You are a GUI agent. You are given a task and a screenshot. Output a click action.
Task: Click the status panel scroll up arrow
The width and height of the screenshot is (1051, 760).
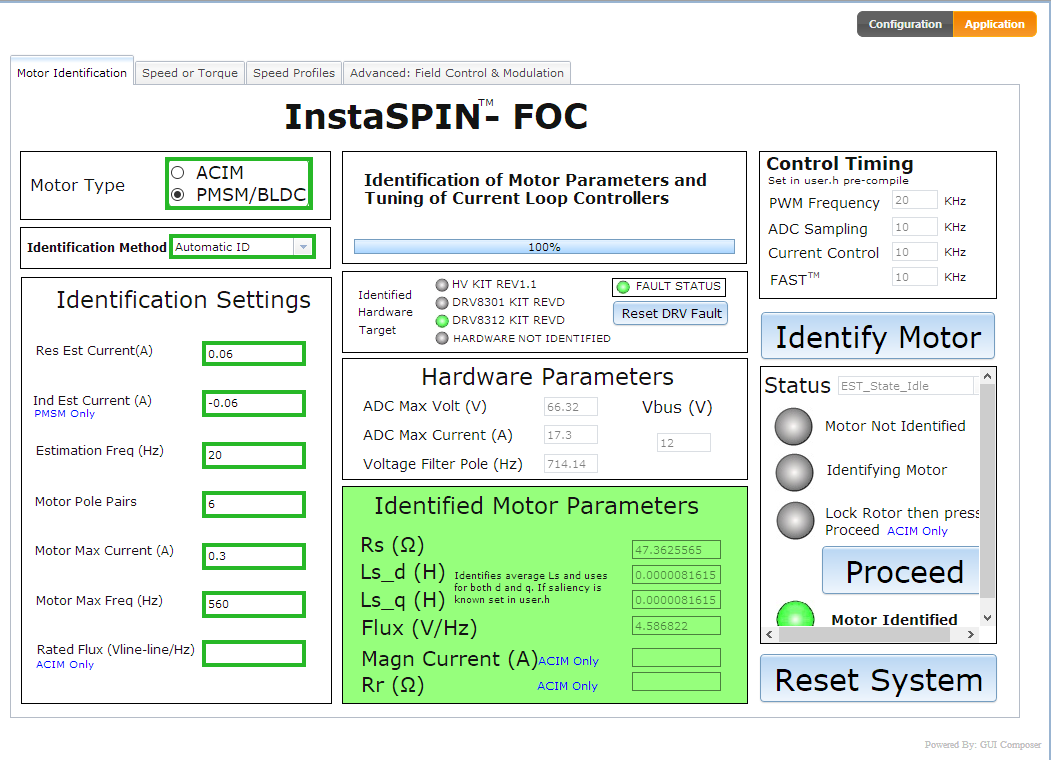point(987,376)
